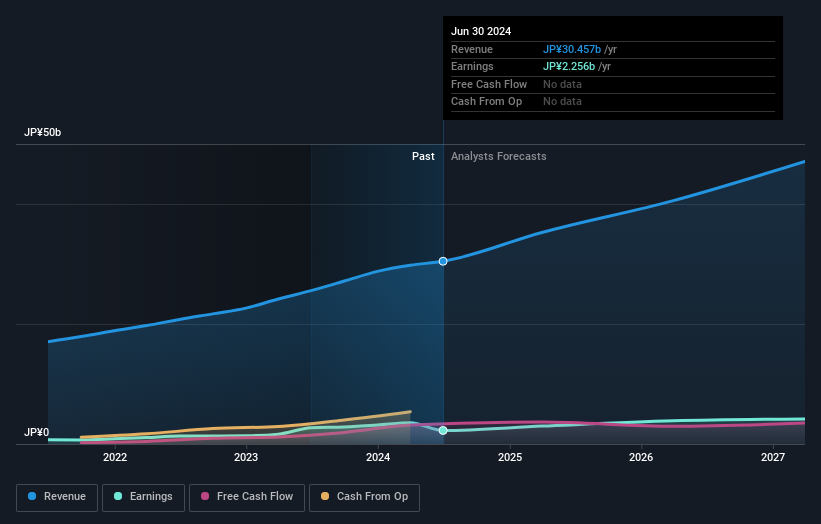Viewport: 821px width, 524px height.
Task: Click the 2027 x-axis label
Action: point(773,457)
